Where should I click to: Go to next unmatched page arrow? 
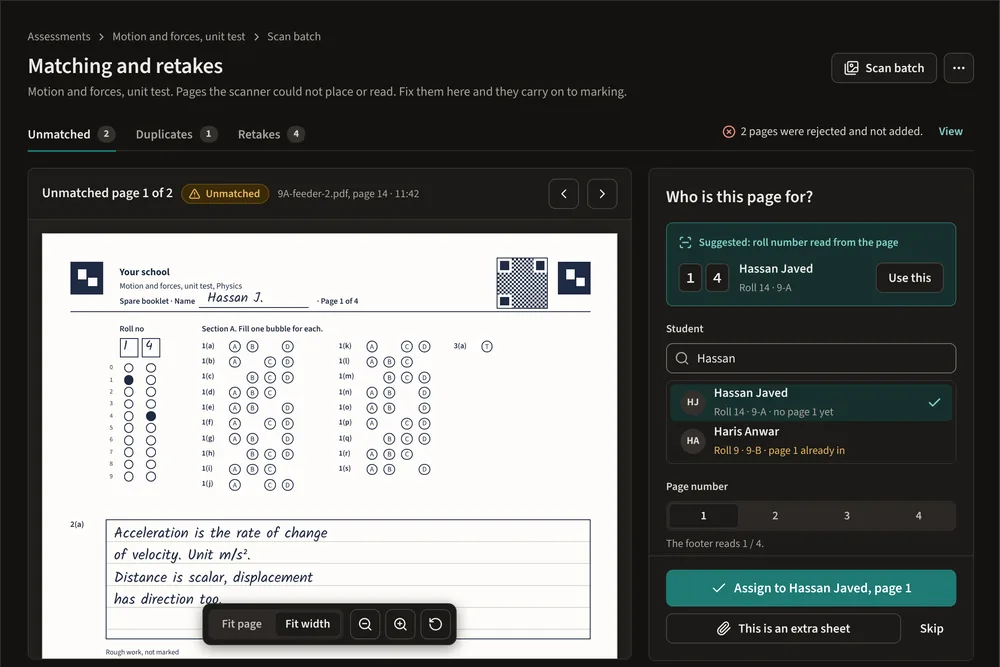(x=602, y=194)
